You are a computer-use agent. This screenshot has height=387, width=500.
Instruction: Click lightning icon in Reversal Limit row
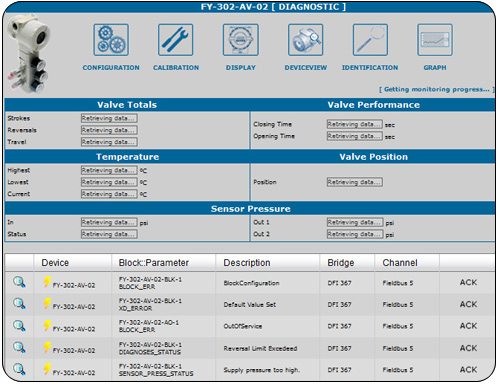[x=47, y=347]
